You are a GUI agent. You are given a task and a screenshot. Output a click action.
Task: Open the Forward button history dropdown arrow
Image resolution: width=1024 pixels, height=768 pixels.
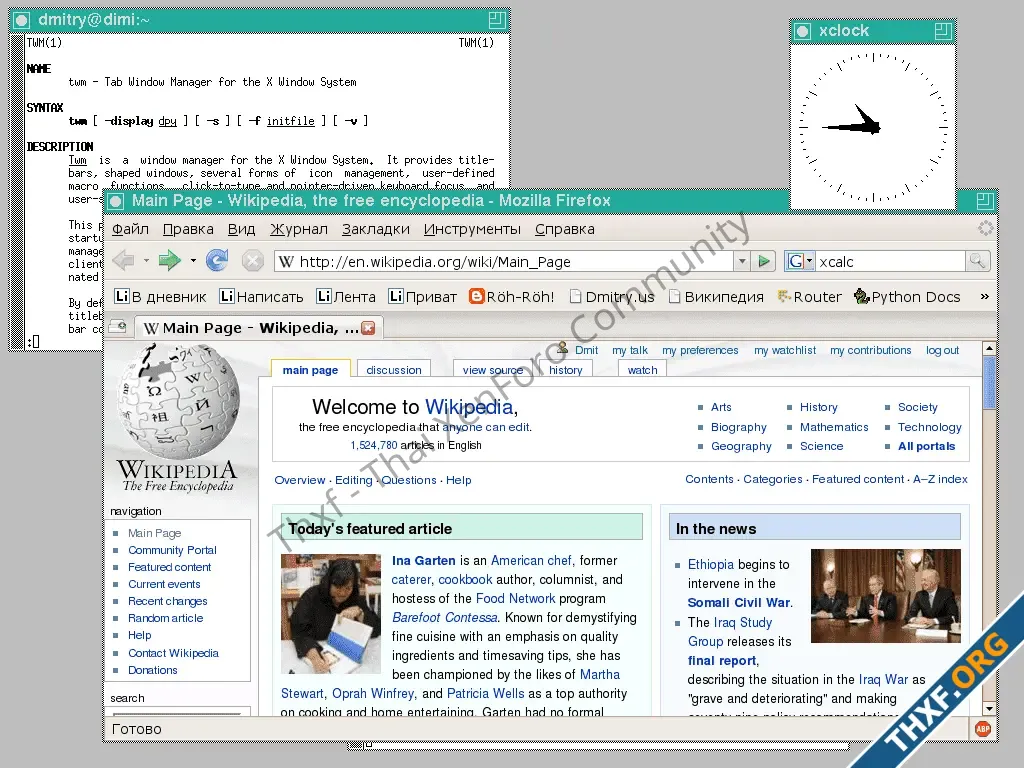[x=193, y=261]
